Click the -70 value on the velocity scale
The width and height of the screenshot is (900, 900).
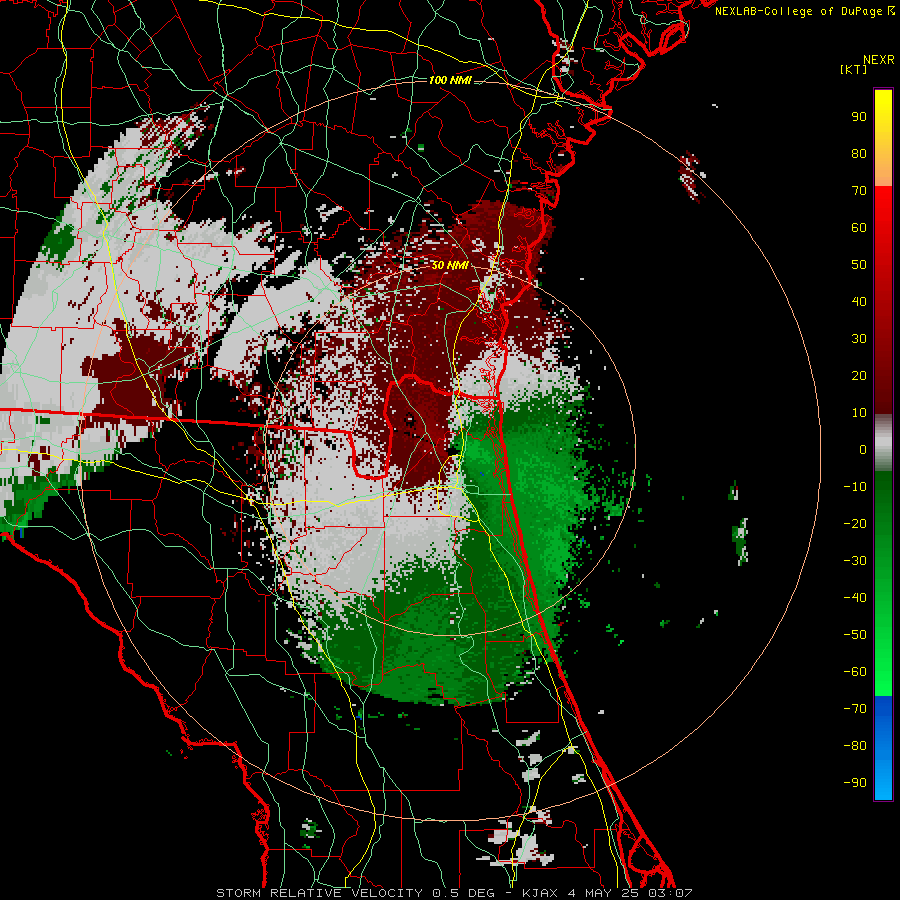(x=855, y=709)
